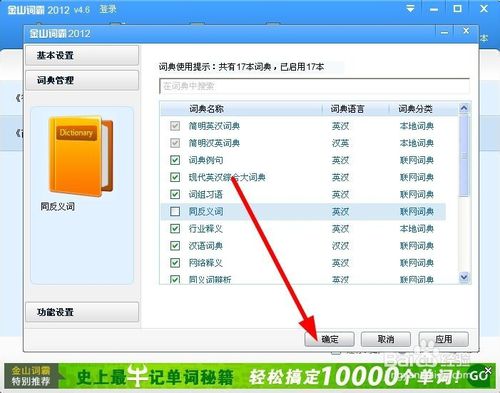Click the list scrollbar up arrow
The image size is (500, 393).
(464, 108)
